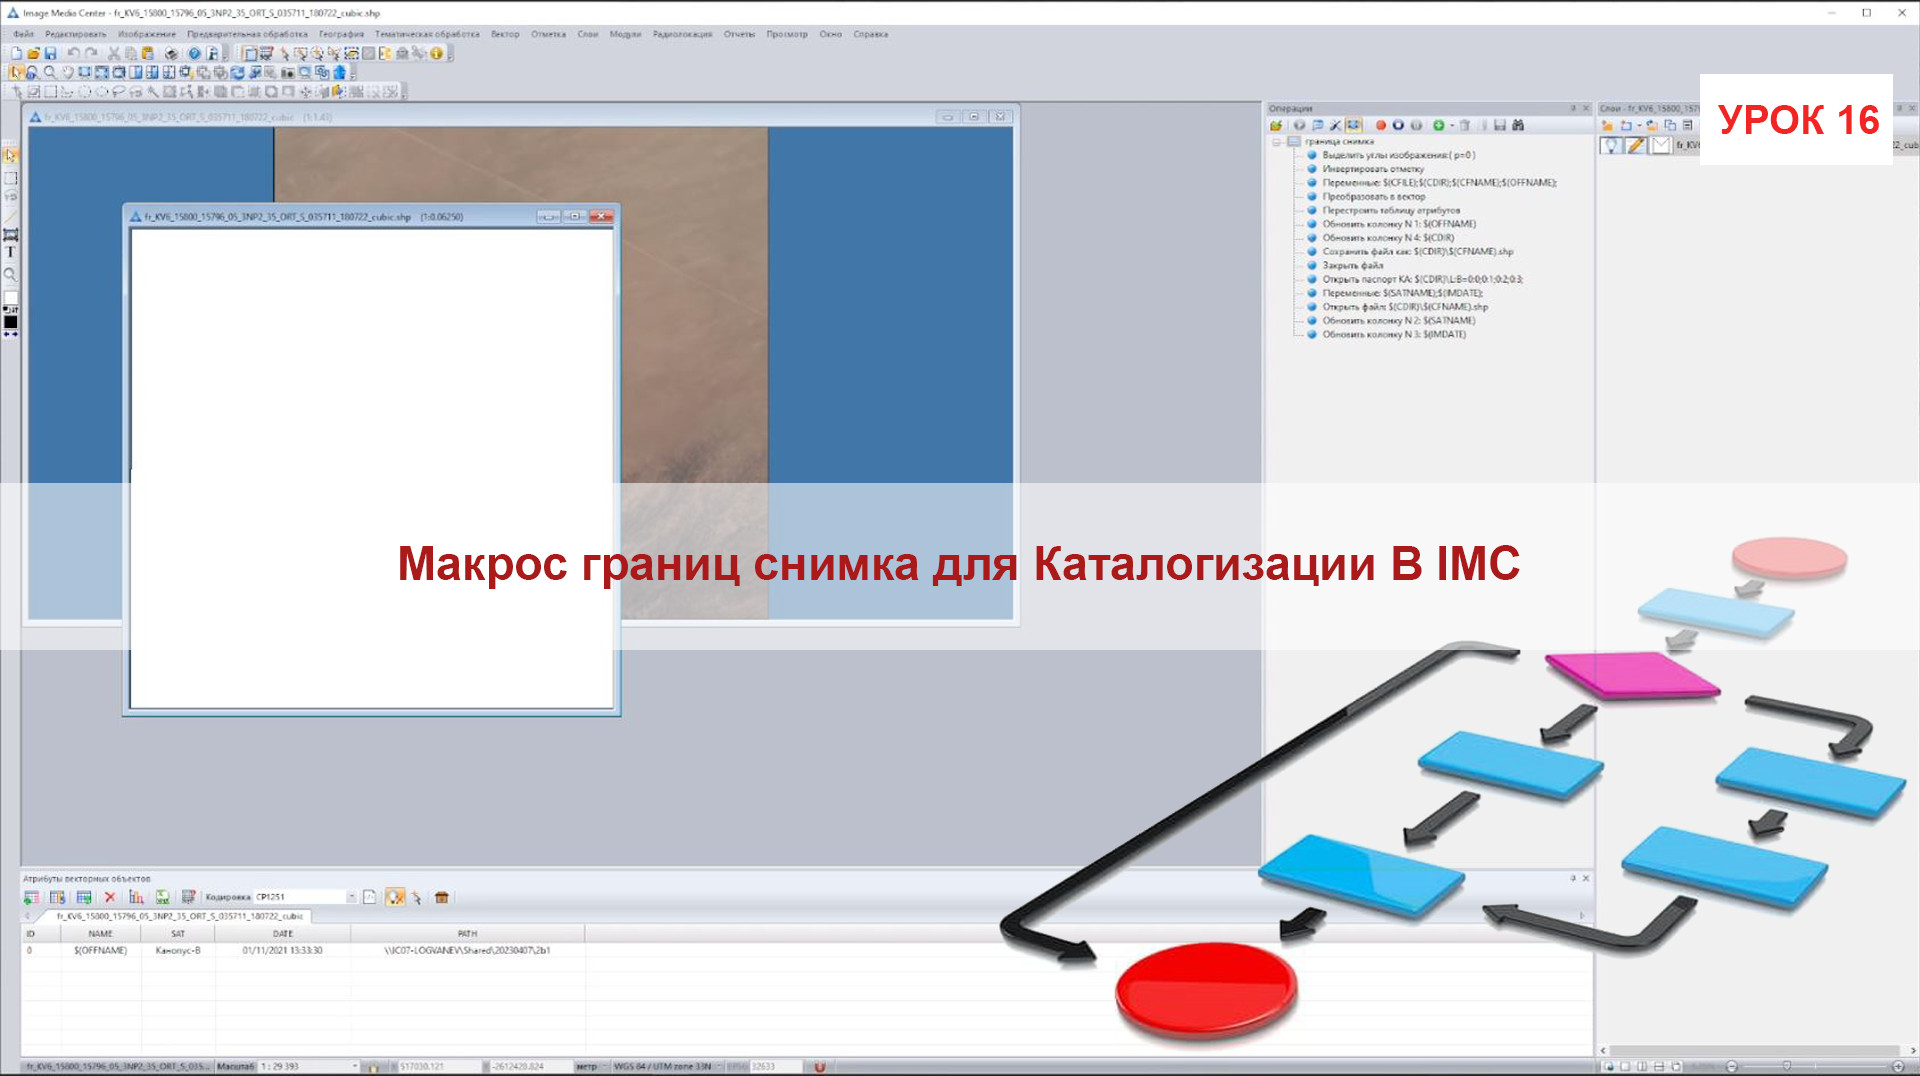The width and height of the screenshot is (1920, 1076).
Task: Click the horizontal scrollbar in Слои panel
Action: 1756,1051
